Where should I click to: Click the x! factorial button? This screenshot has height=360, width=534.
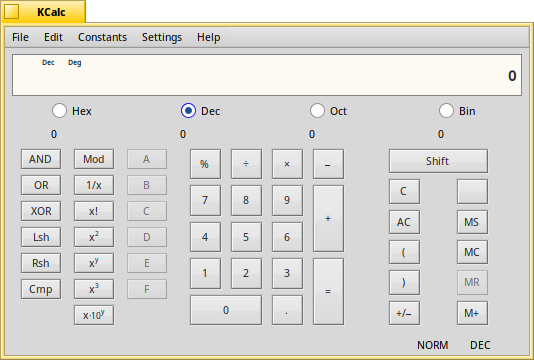point(94,211)
